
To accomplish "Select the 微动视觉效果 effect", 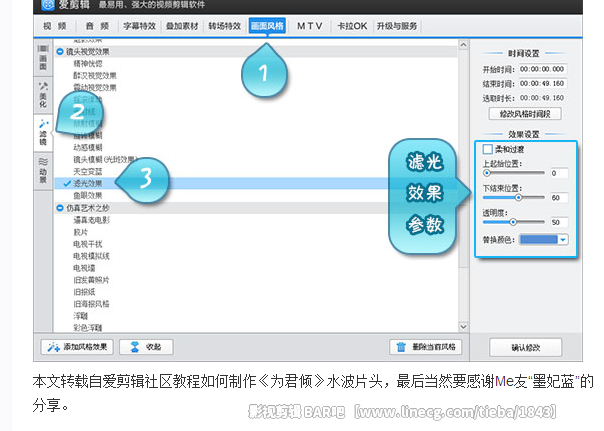I will click(x=95, y=87).
